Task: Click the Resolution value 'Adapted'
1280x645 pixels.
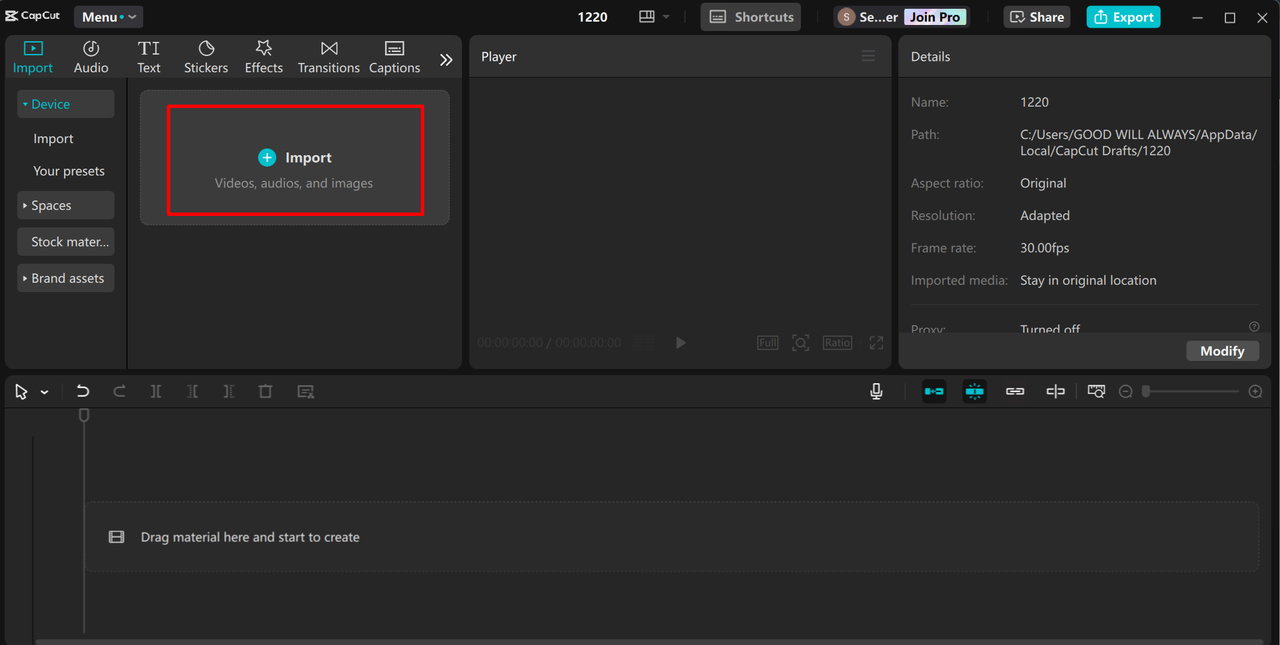Action: [1045, 216]
